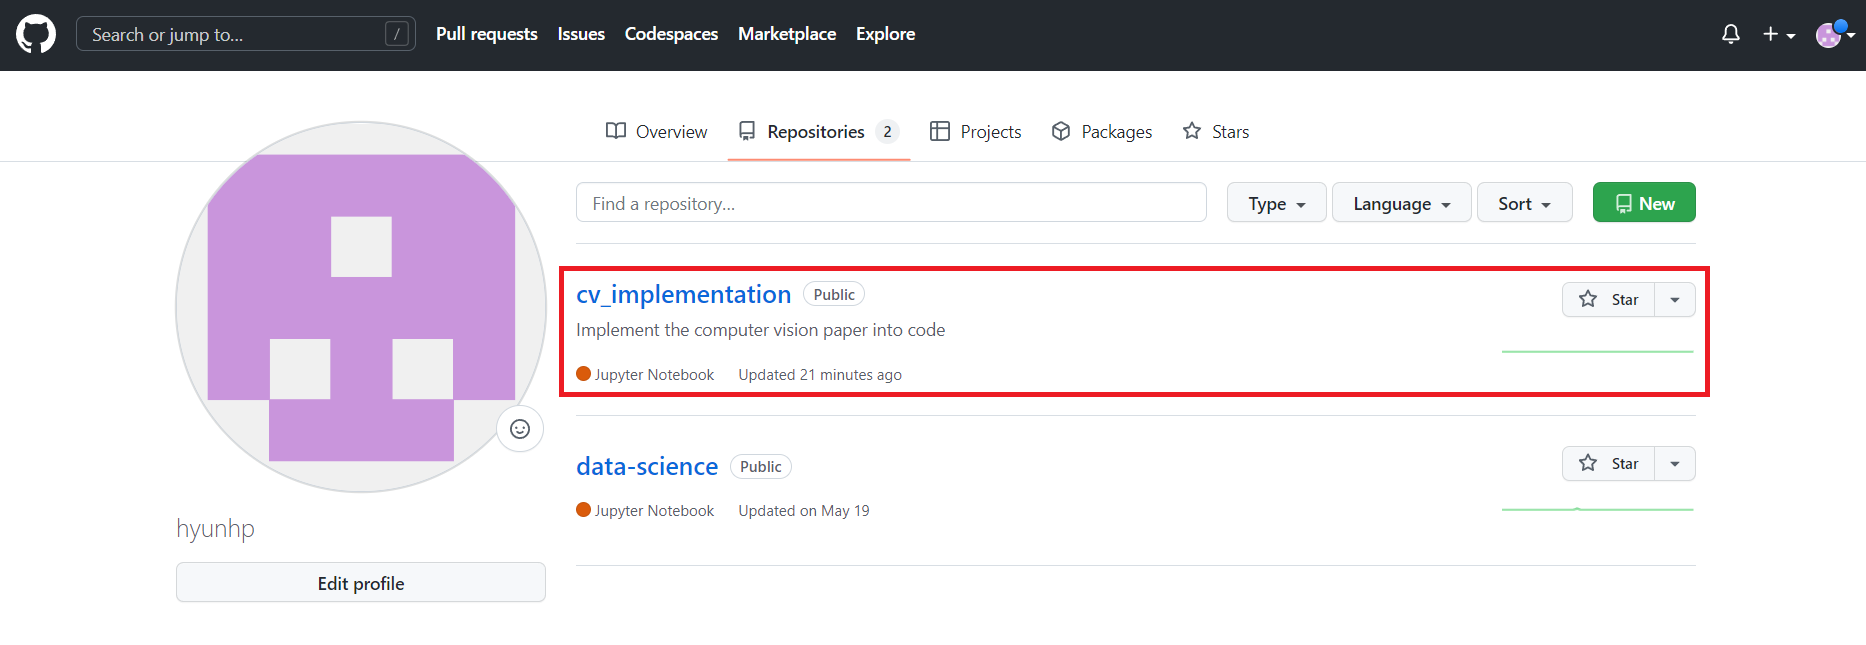Viewport: 1866px width, 645px height.
Task: Click the set status smiley icon
Action: (520, 429)
